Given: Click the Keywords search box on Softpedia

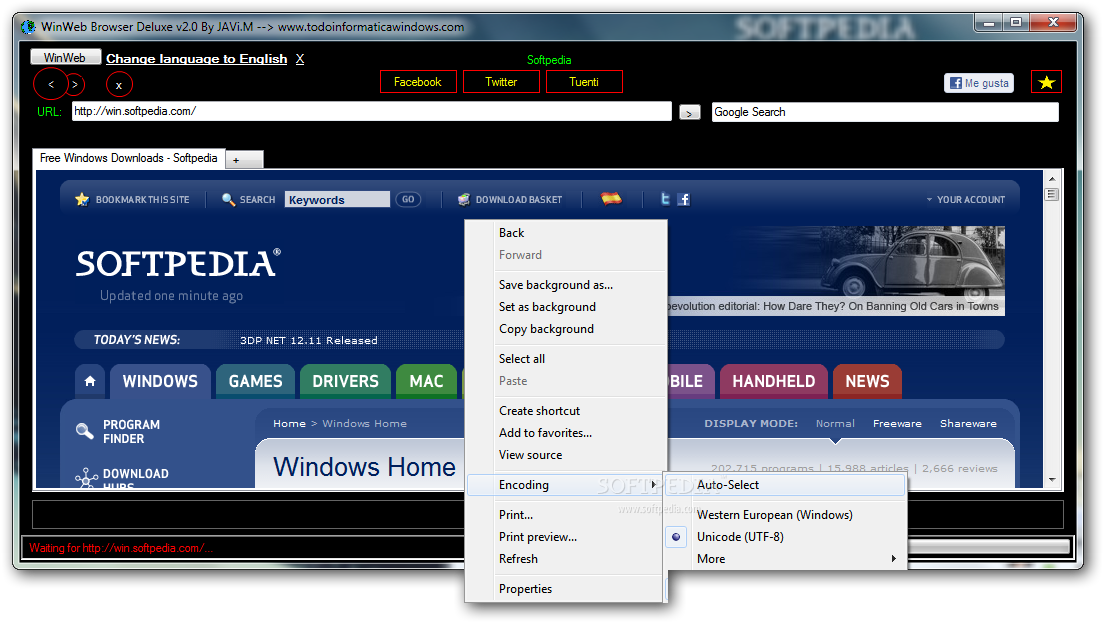Looking at the screenshot, I should 337,199.
